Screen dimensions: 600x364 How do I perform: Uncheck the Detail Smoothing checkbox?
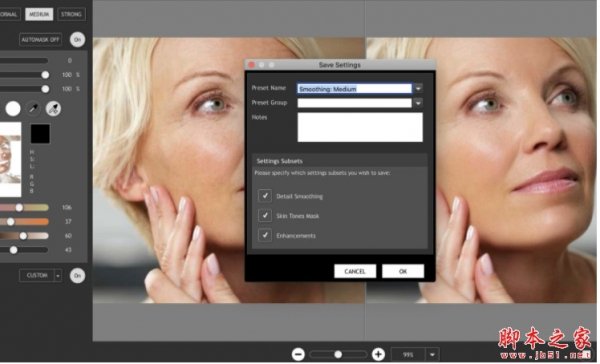point(265,196)
